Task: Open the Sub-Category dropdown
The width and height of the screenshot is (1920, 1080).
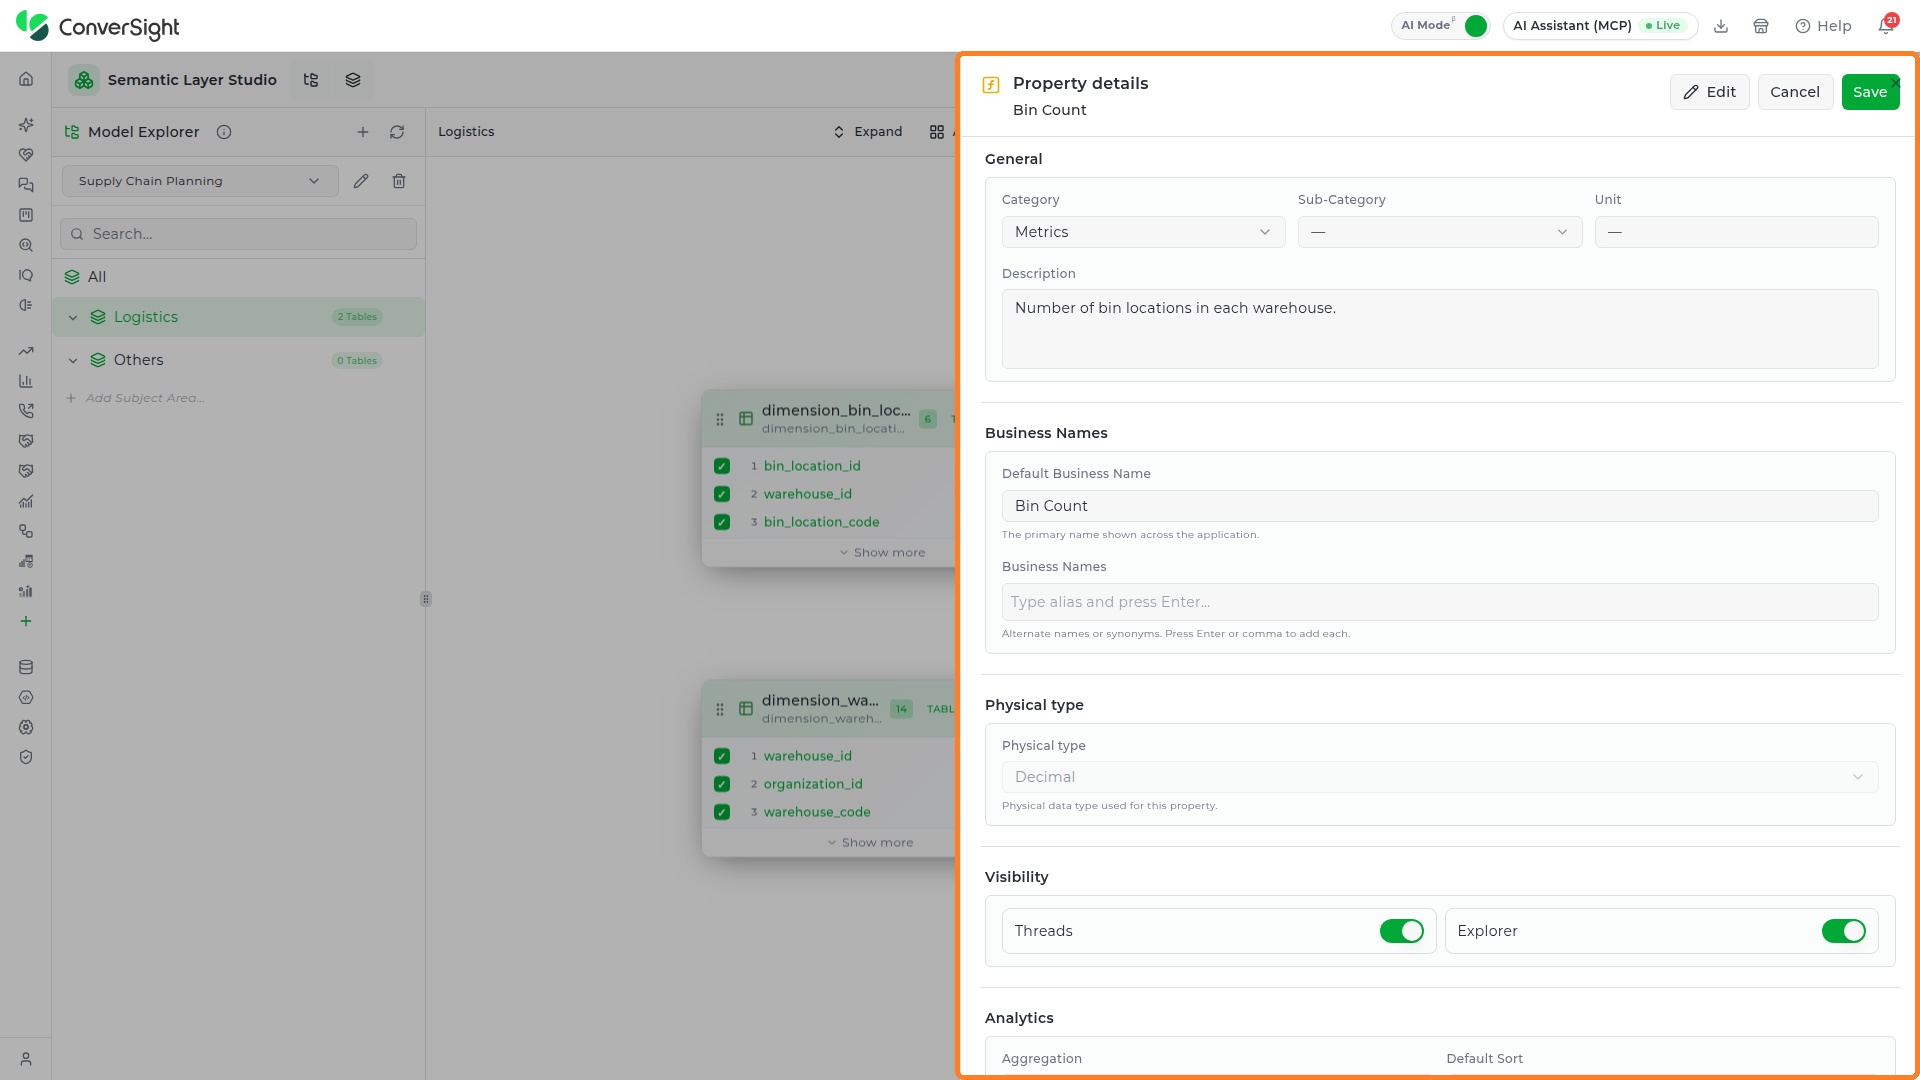Action: coord(1439,232)
